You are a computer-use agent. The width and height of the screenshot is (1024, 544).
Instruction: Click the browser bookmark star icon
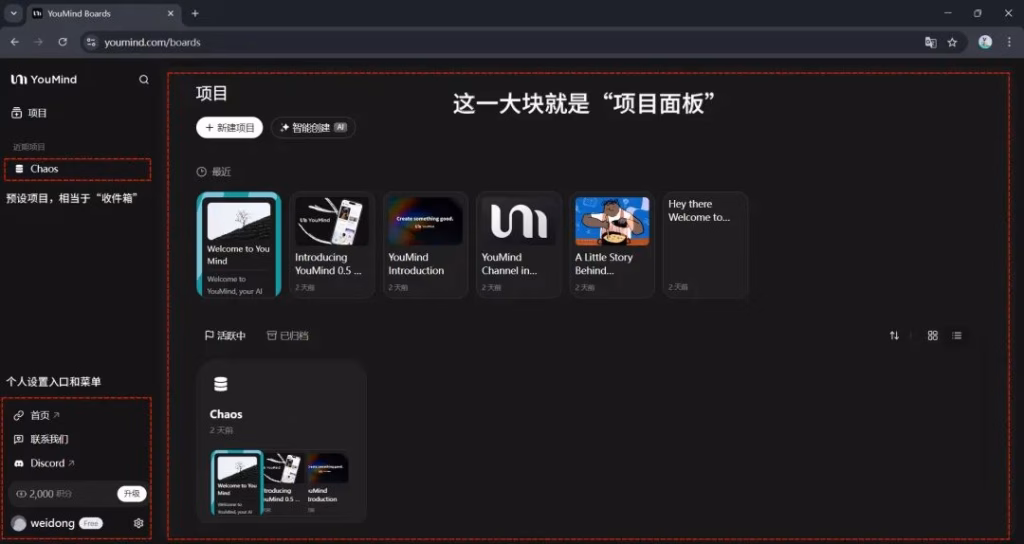952,42
